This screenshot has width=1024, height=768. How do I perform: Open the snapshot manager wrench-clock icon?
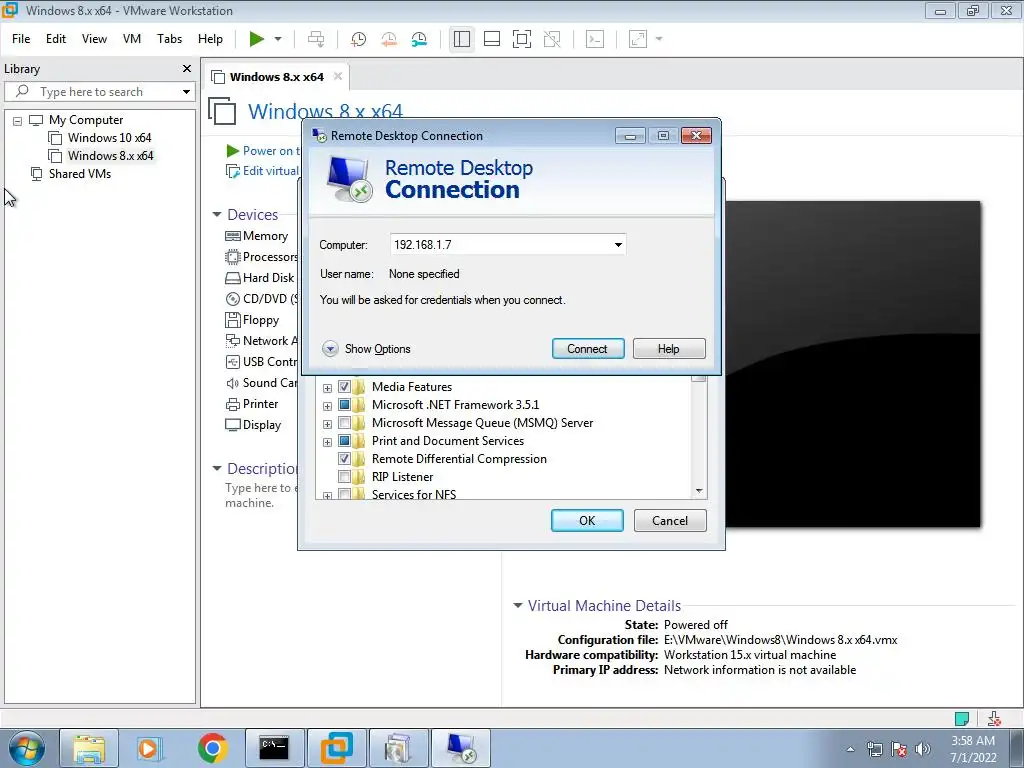pos(419,39)
